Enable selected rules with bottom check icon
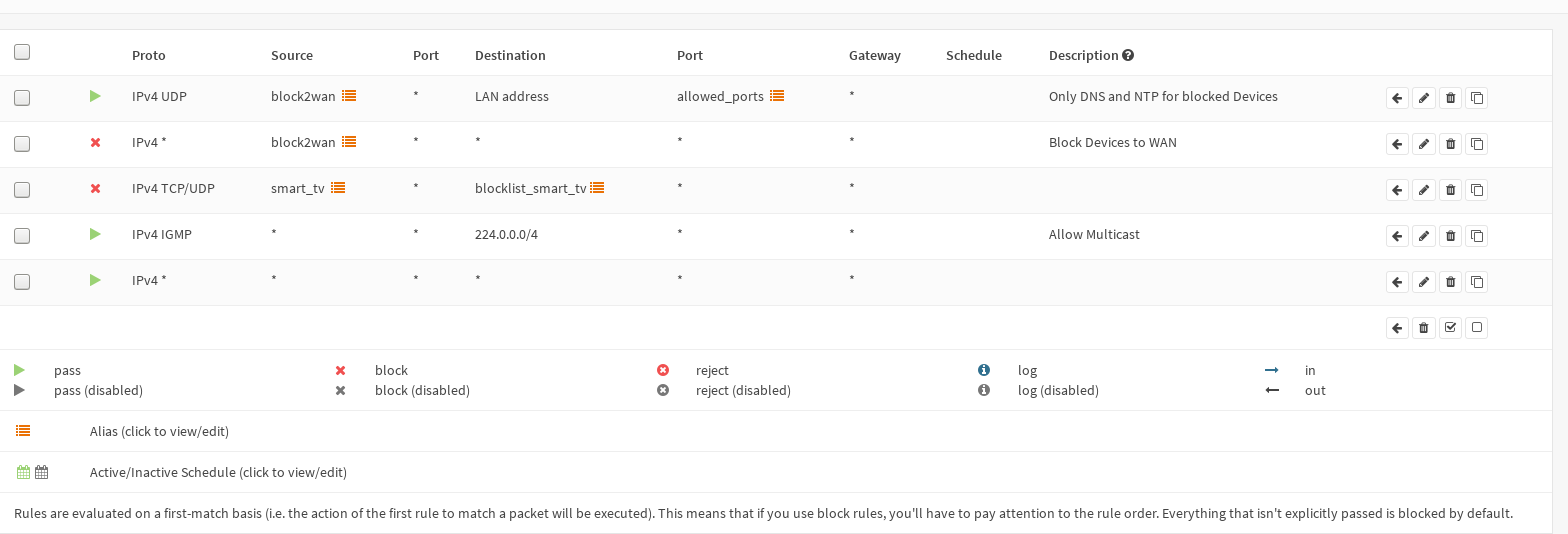This screenshot has width=1568, height=534. [1450, 328]
